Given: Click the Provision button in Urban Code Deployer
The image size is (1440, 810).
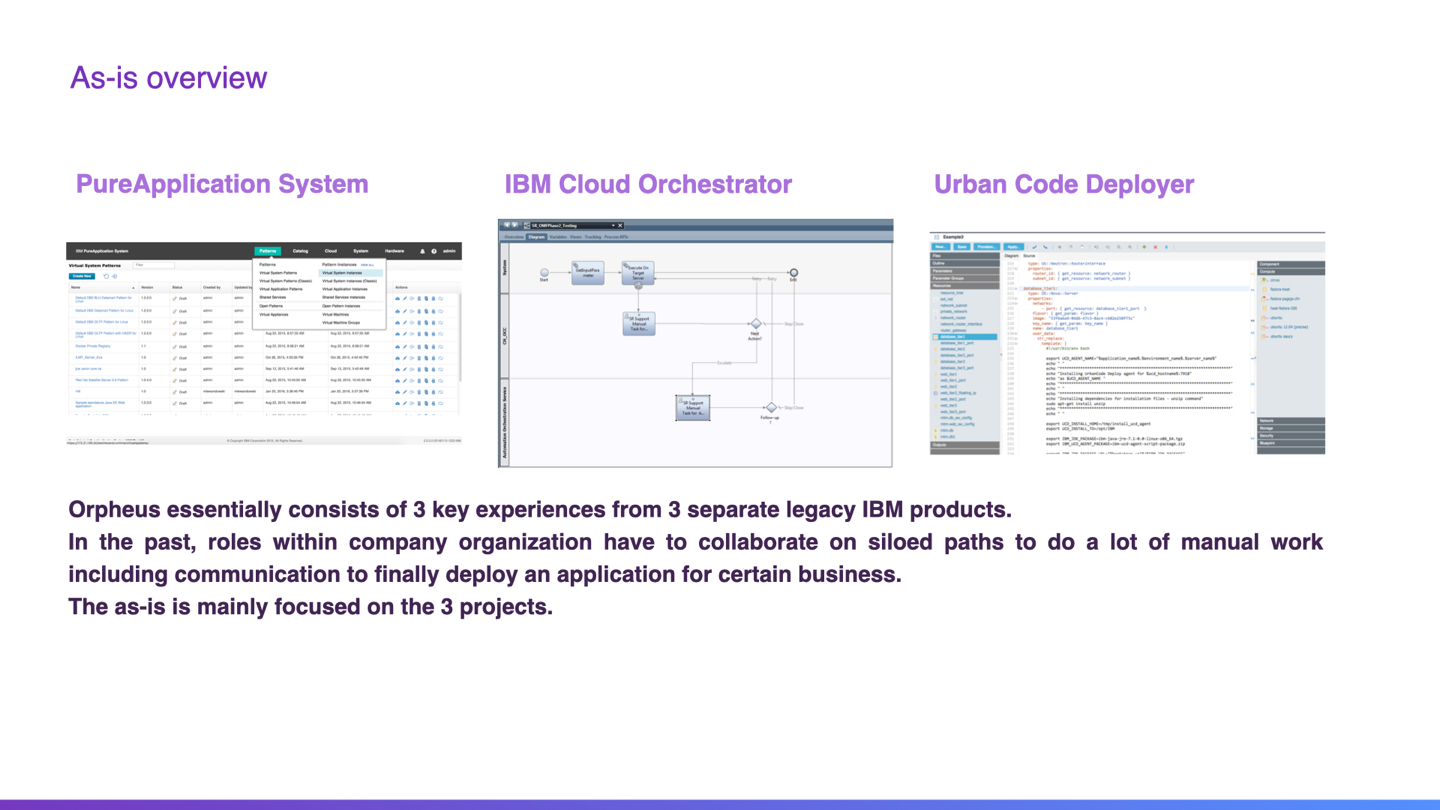Looking at the screenshot, I should (x=987, y=246).
